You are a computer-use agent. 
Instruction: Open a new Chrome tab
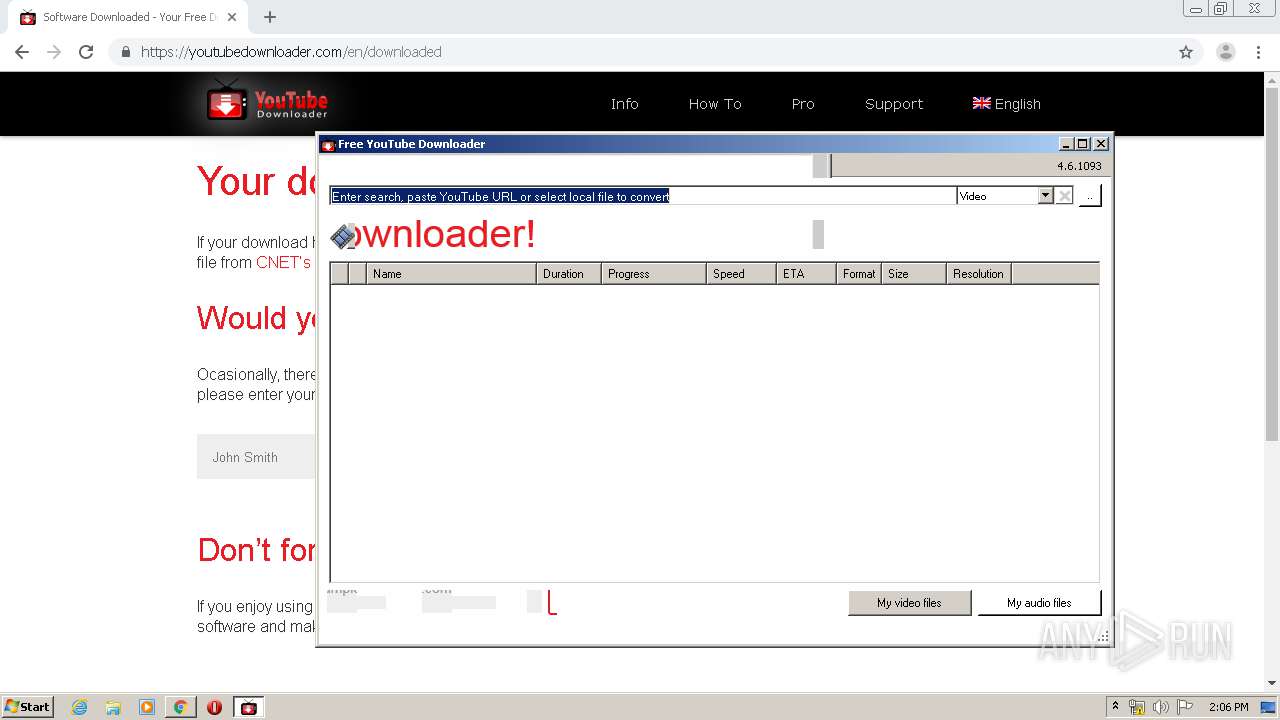pyautogui.click(x=270, y=17)
